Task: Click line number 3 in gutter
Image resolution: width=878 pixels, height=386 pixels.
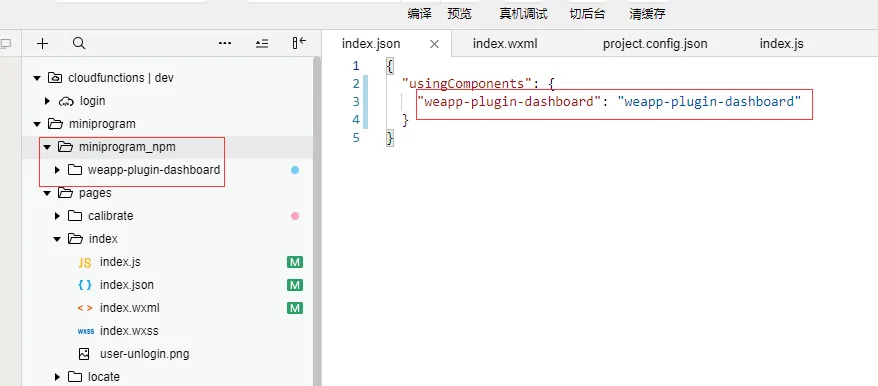Action: click(356, 101)
